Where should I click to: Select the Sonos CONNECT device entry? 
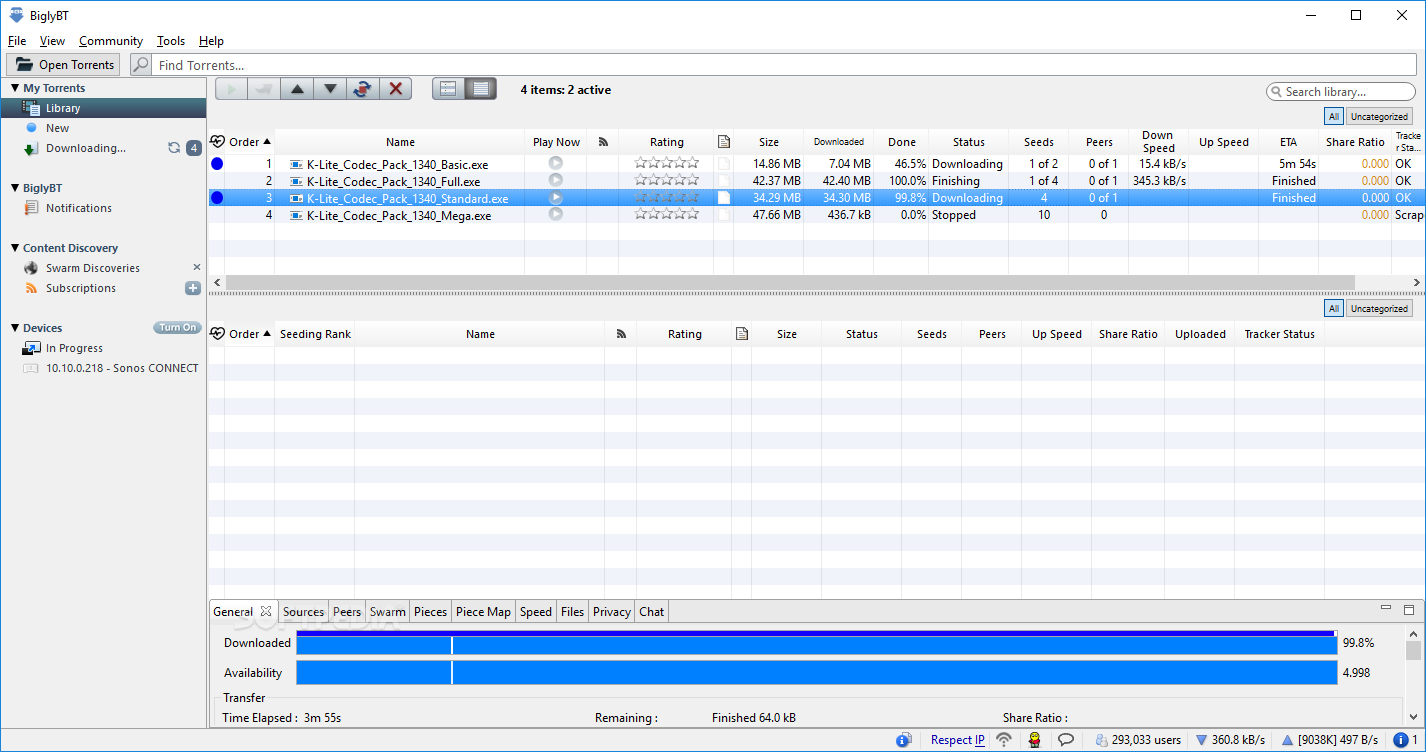pyautogui.click(x=121, y=368)
